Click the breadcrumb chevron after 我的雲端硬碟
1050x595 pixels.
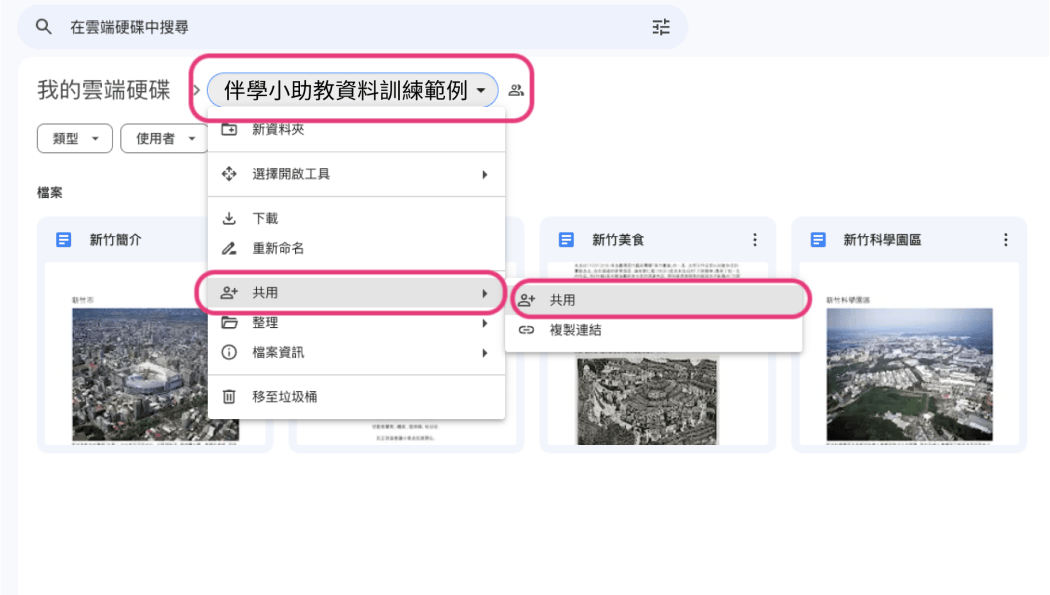point(197,90)
